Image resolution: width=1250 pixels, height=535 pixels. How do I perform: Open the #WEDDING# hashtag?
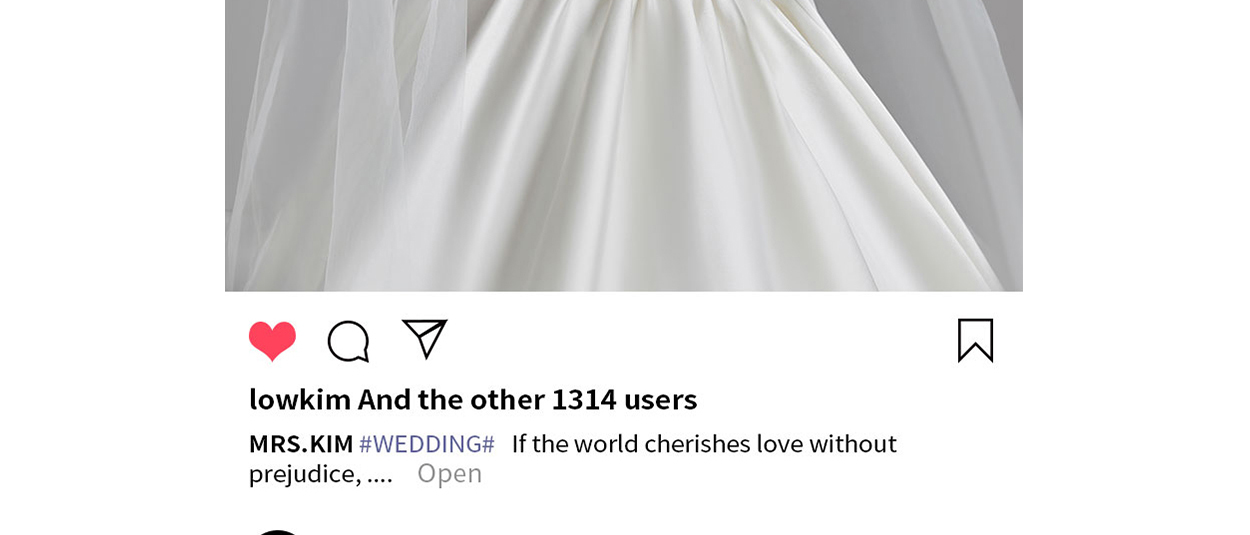(427, 443)
